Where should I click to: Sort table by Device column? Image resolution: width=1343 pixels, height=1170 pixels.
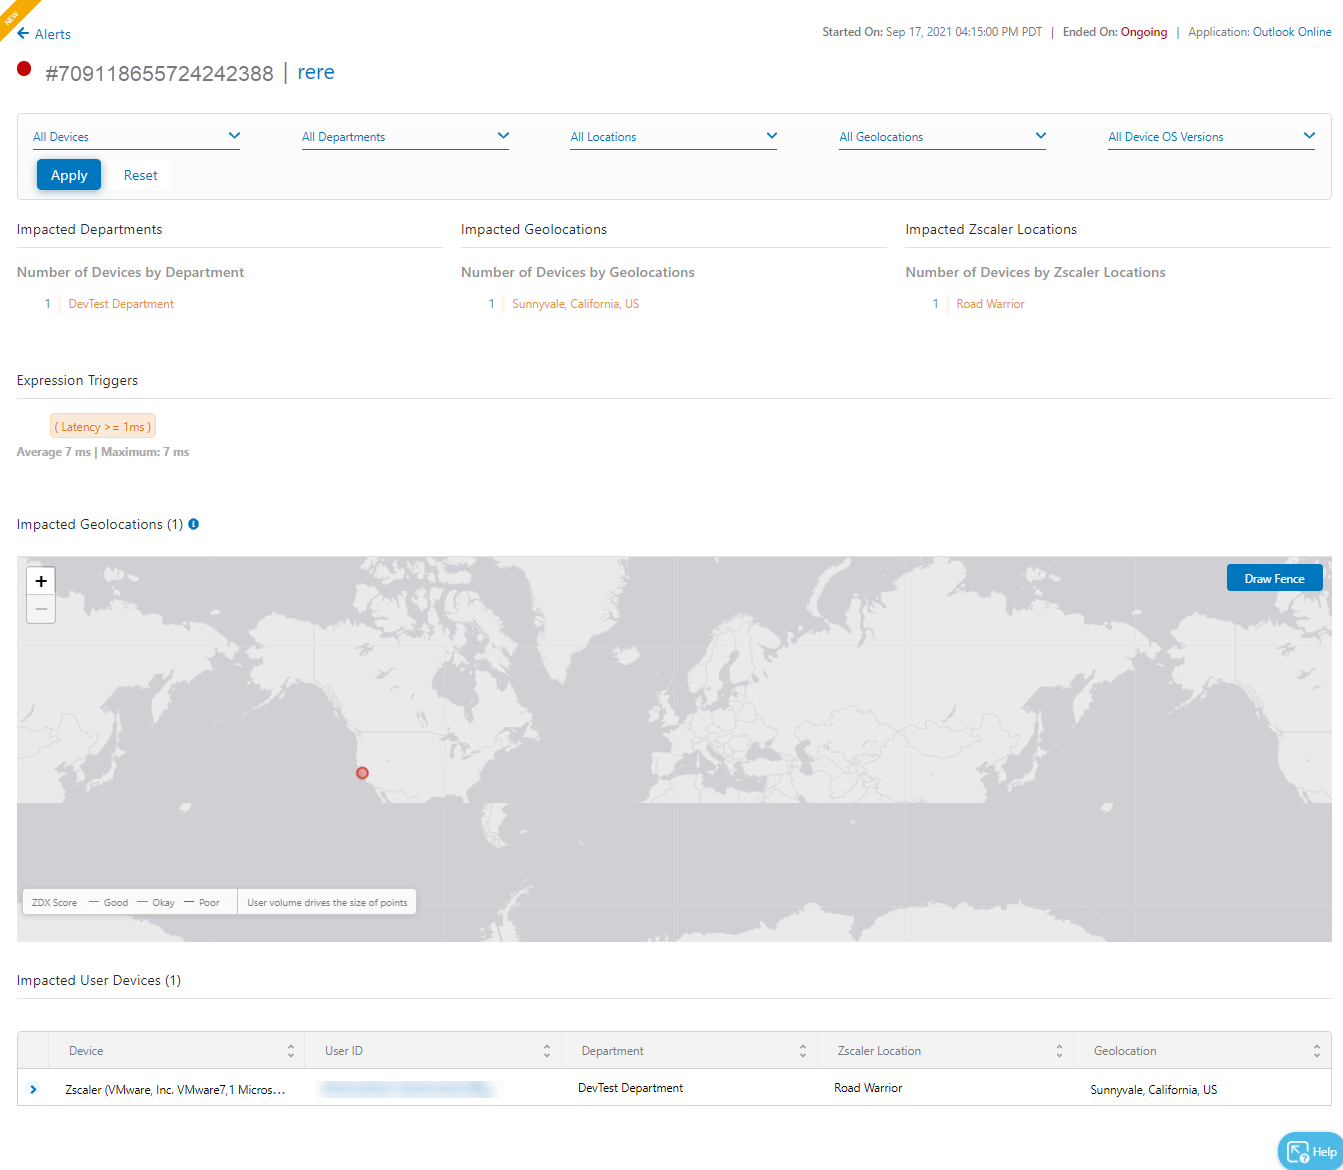pos(291,1051)
